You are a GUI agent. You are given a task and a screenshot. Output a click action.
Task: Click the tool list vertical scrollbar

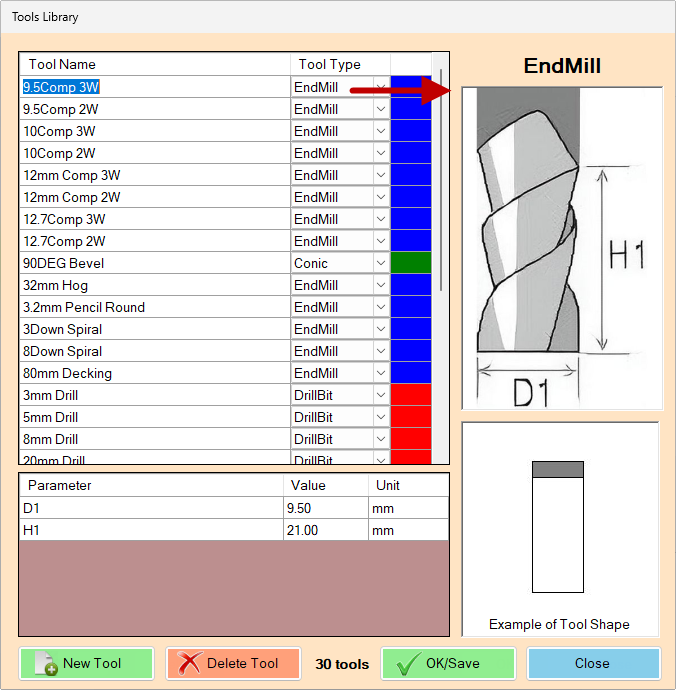(x=441, y=180)
